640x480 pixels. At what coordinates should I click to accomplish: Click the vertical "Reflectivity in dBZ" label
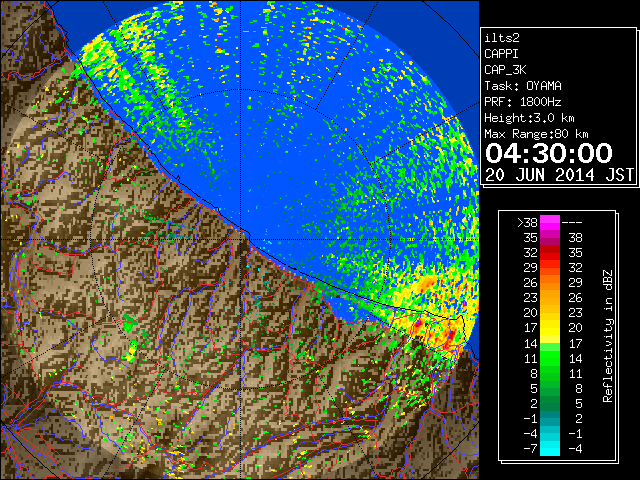[x=608, y=336]
